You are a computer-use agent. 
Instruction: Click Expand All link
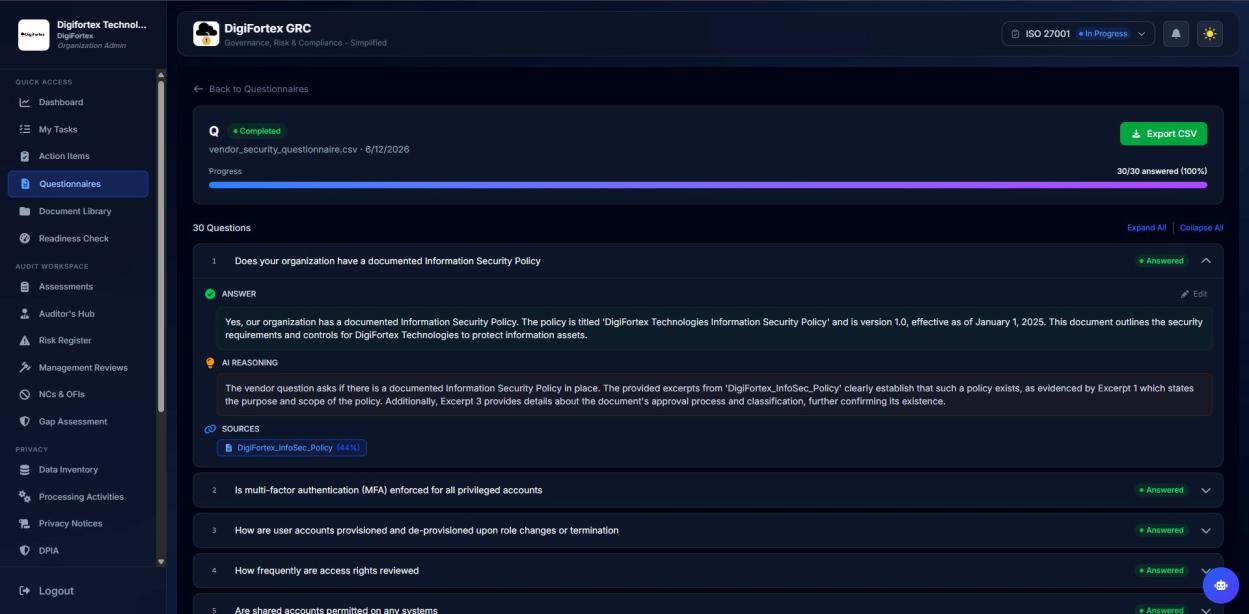pyautogui.click(x=1146, y=228)
